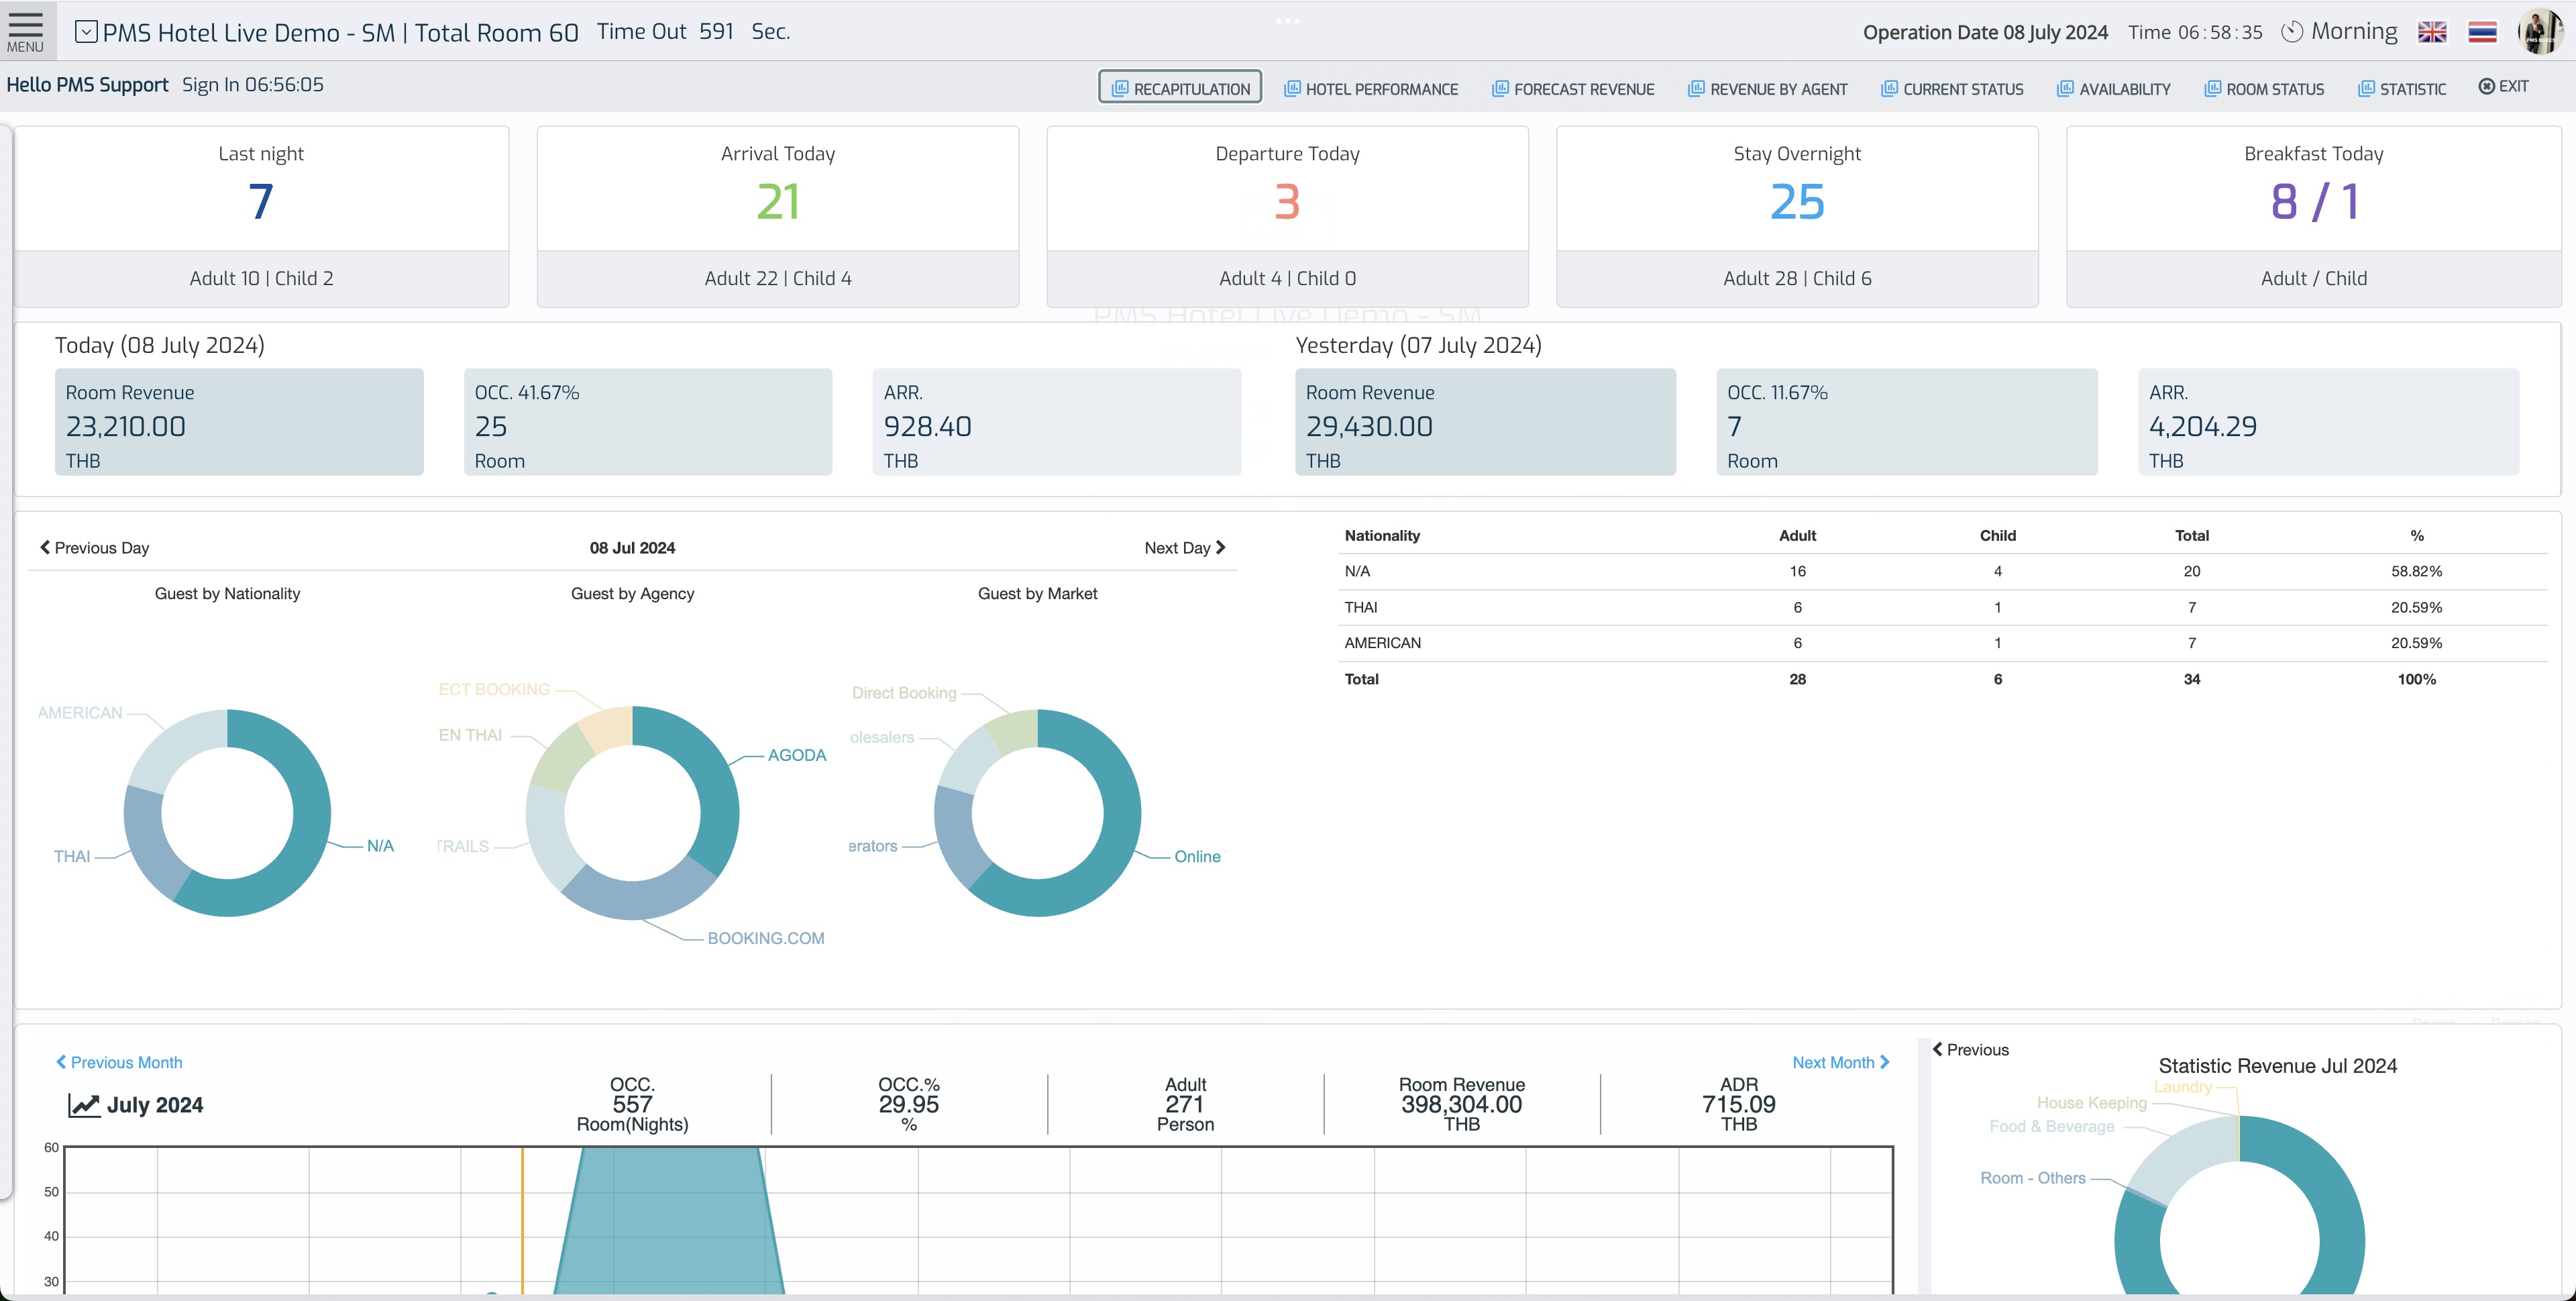The height and width of the screenshot is (1301, 2576).
Task: Open the CURRENT STATUS tab
Action: (x=1952, y=89)
